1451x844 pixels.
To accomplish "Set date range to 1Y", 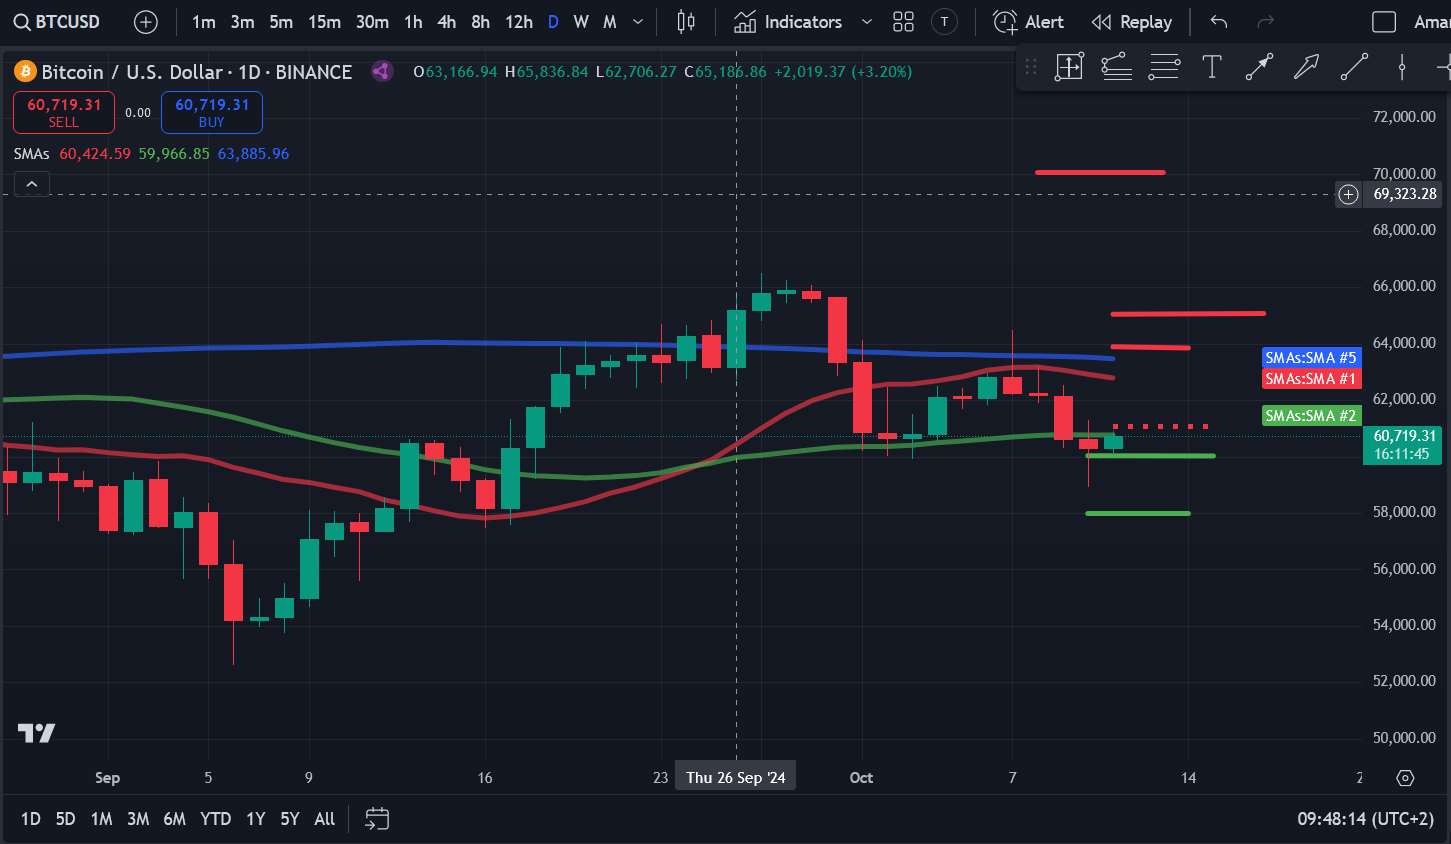I will pos(256,819).
